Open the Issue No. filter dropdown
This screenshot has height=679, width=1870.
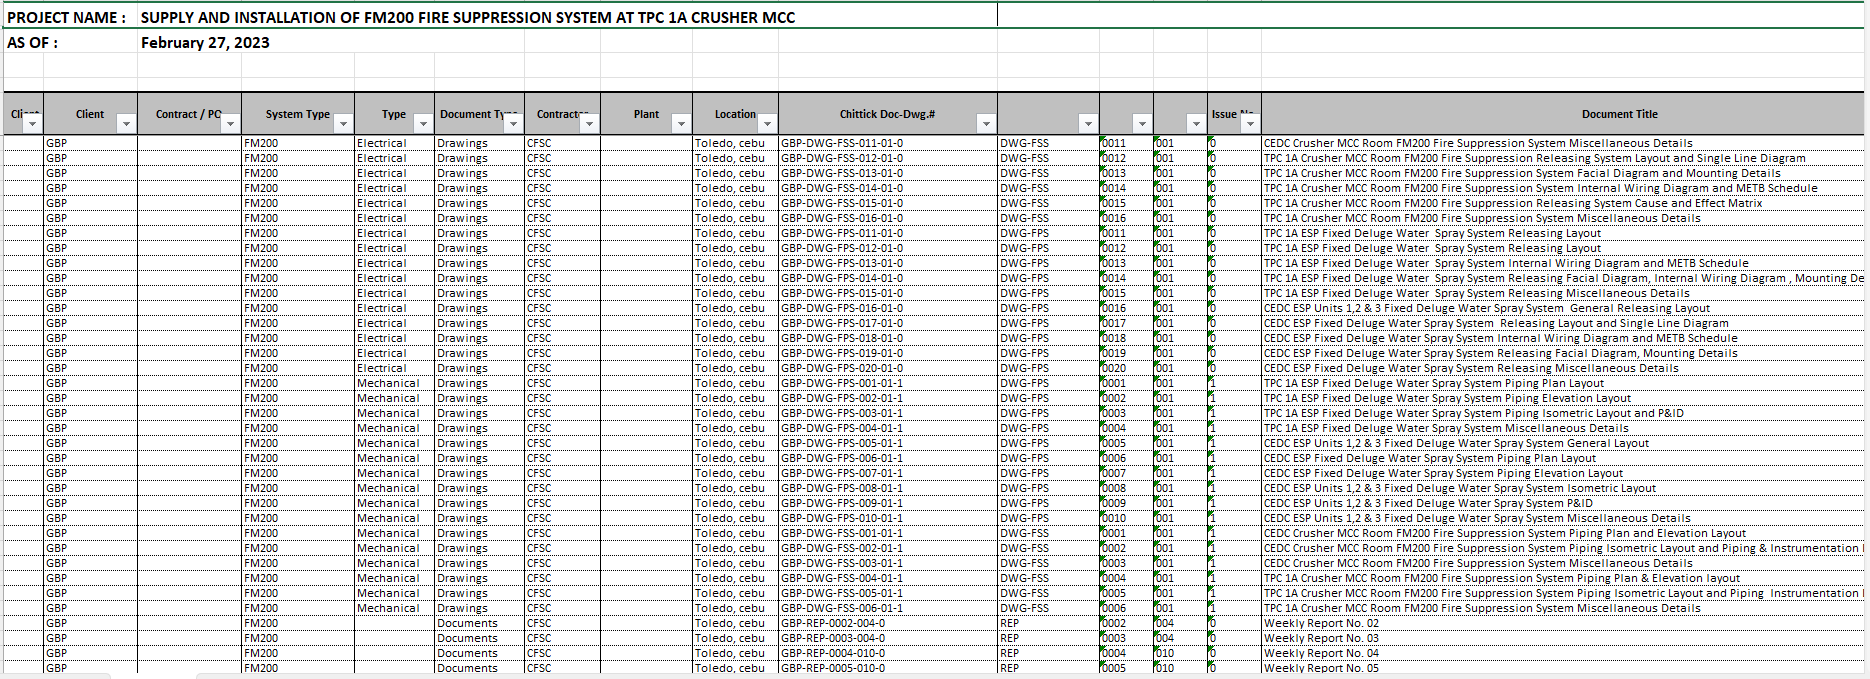pyautogui.click(x=1250, y=123)
